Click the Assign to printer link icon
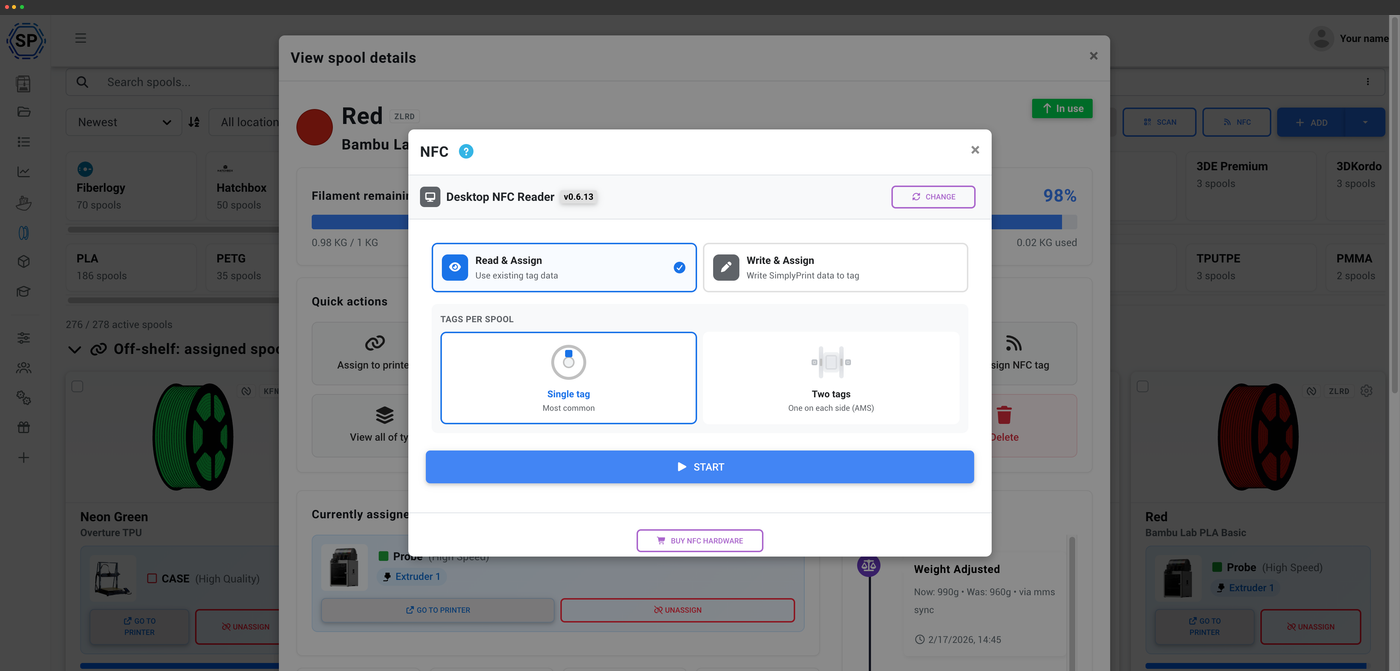 [375, 343]
